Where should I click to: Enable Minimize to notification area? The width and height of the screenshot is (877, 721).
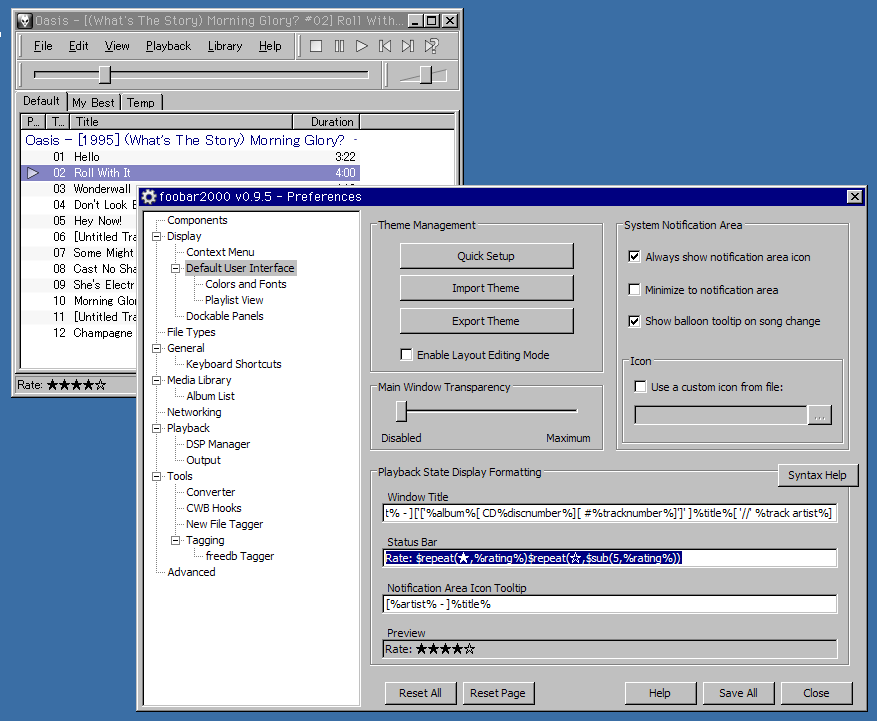634,290
